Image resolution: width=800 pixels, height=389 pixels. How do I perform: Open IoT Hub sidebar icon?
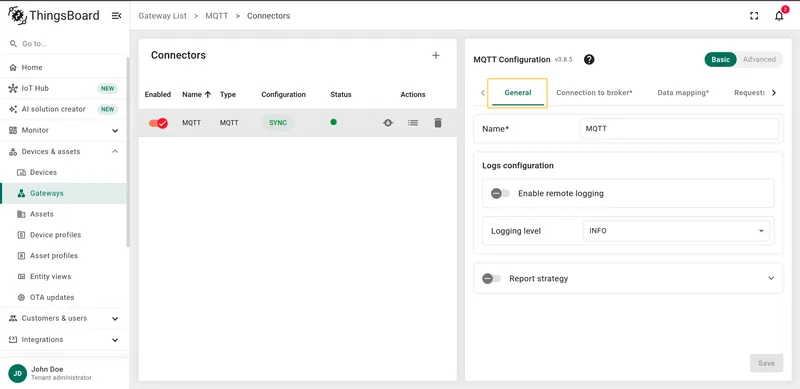(13, 88)
